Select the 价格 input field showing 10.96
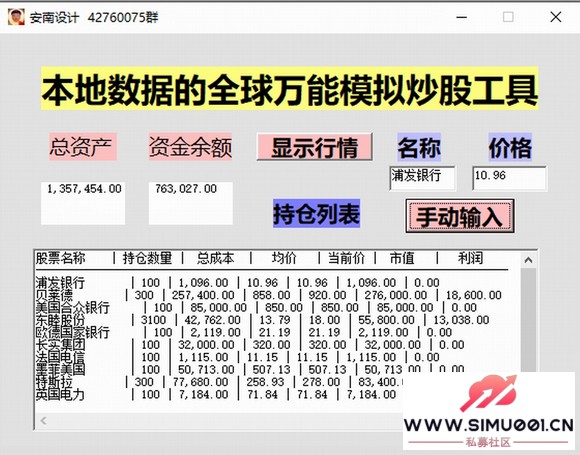 click(509, 178)
